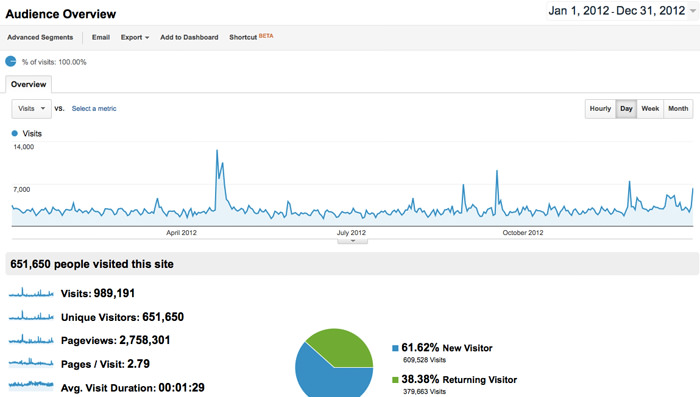Screen dimensions: 700x397
Task: Open the date range dropdown Jan 1 - Dec 31, 2012
Action: click(x=621, y=11)
